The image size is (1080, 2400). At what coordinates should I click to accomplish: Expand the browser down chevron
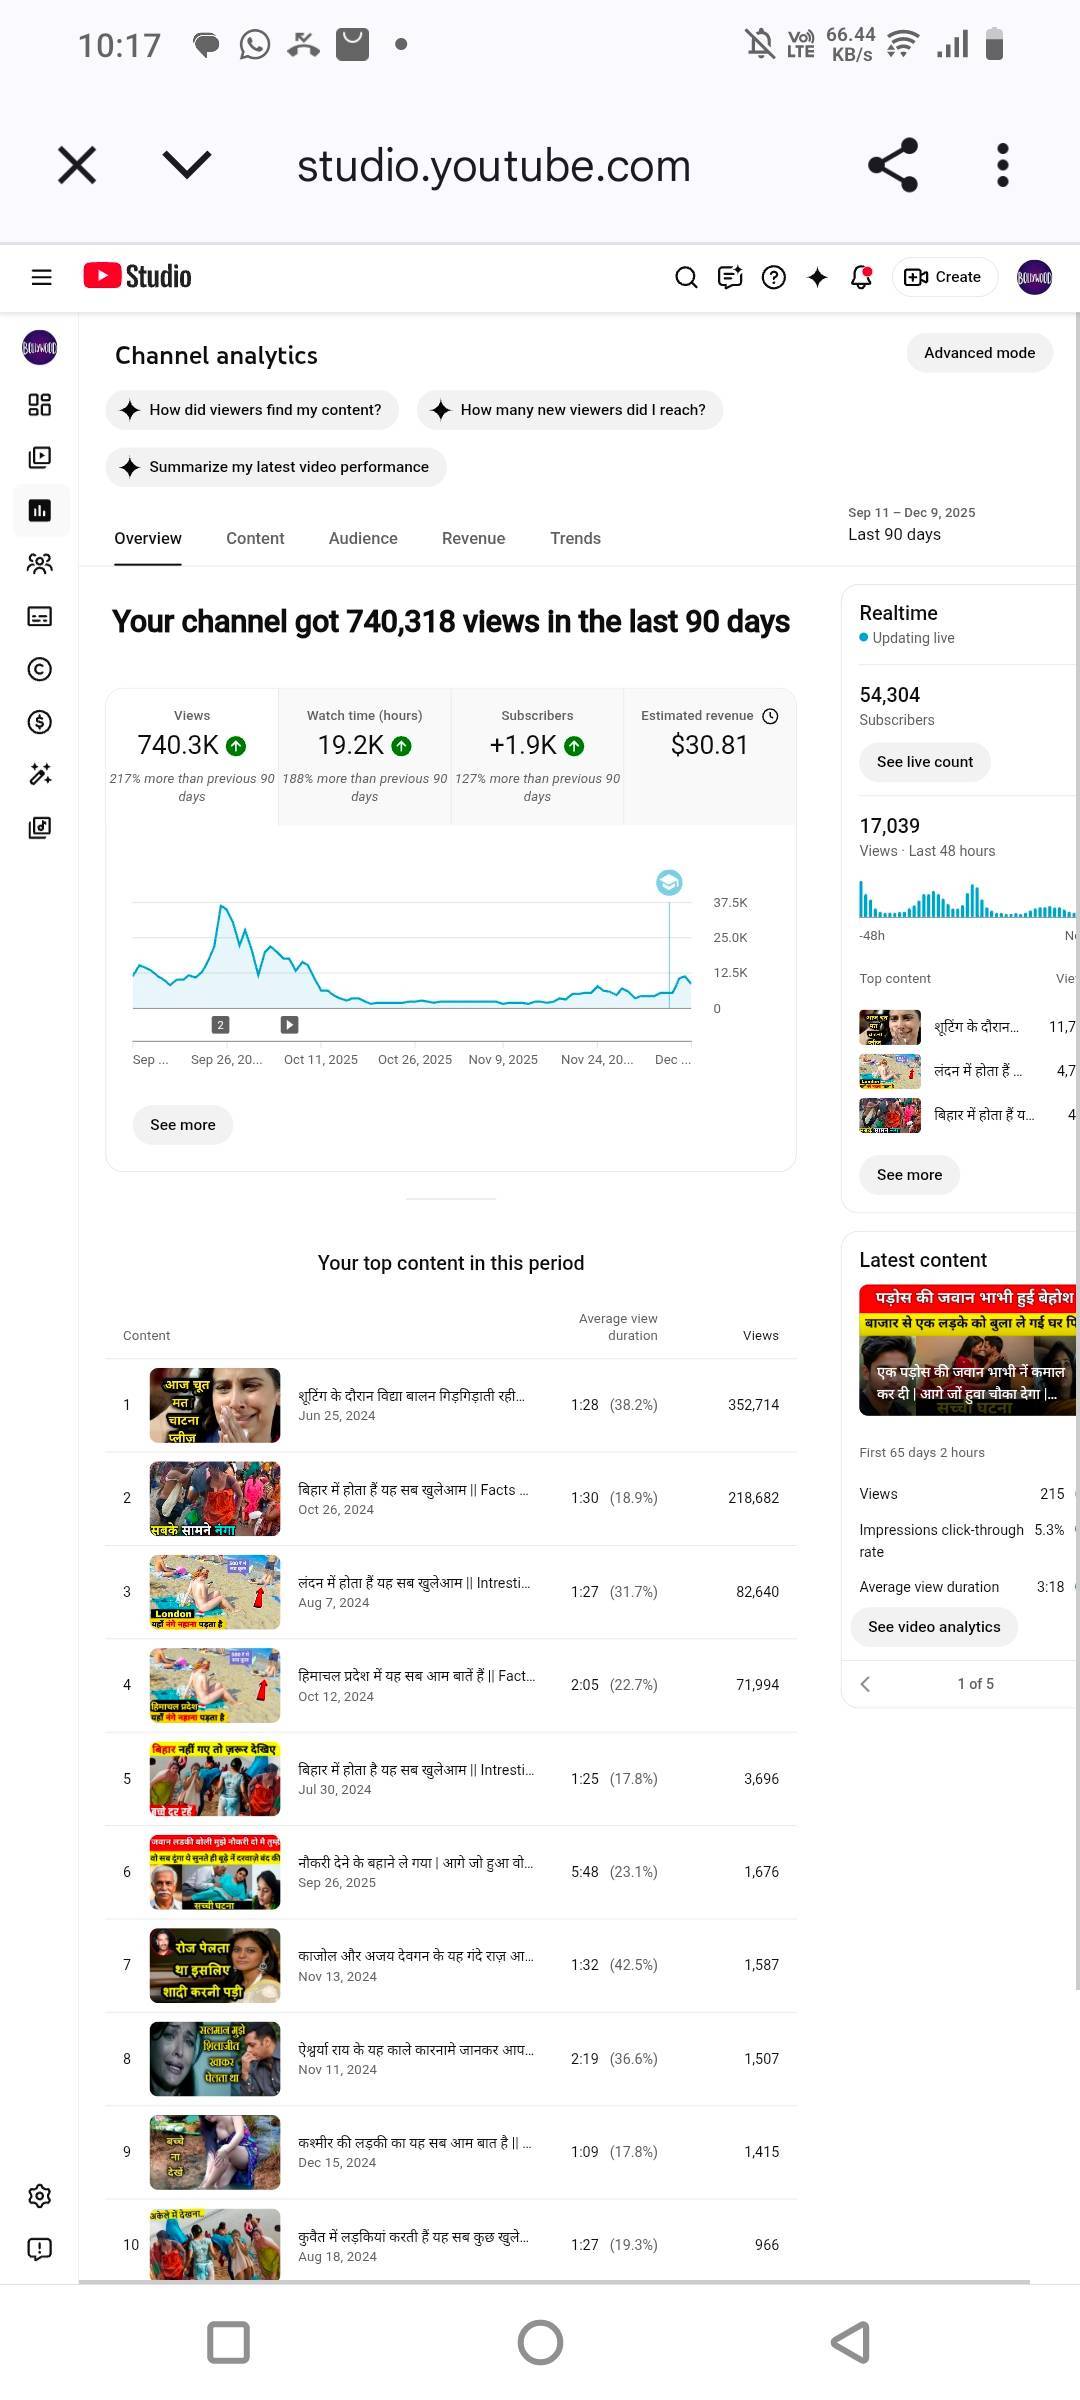click(x=187, y=165)
